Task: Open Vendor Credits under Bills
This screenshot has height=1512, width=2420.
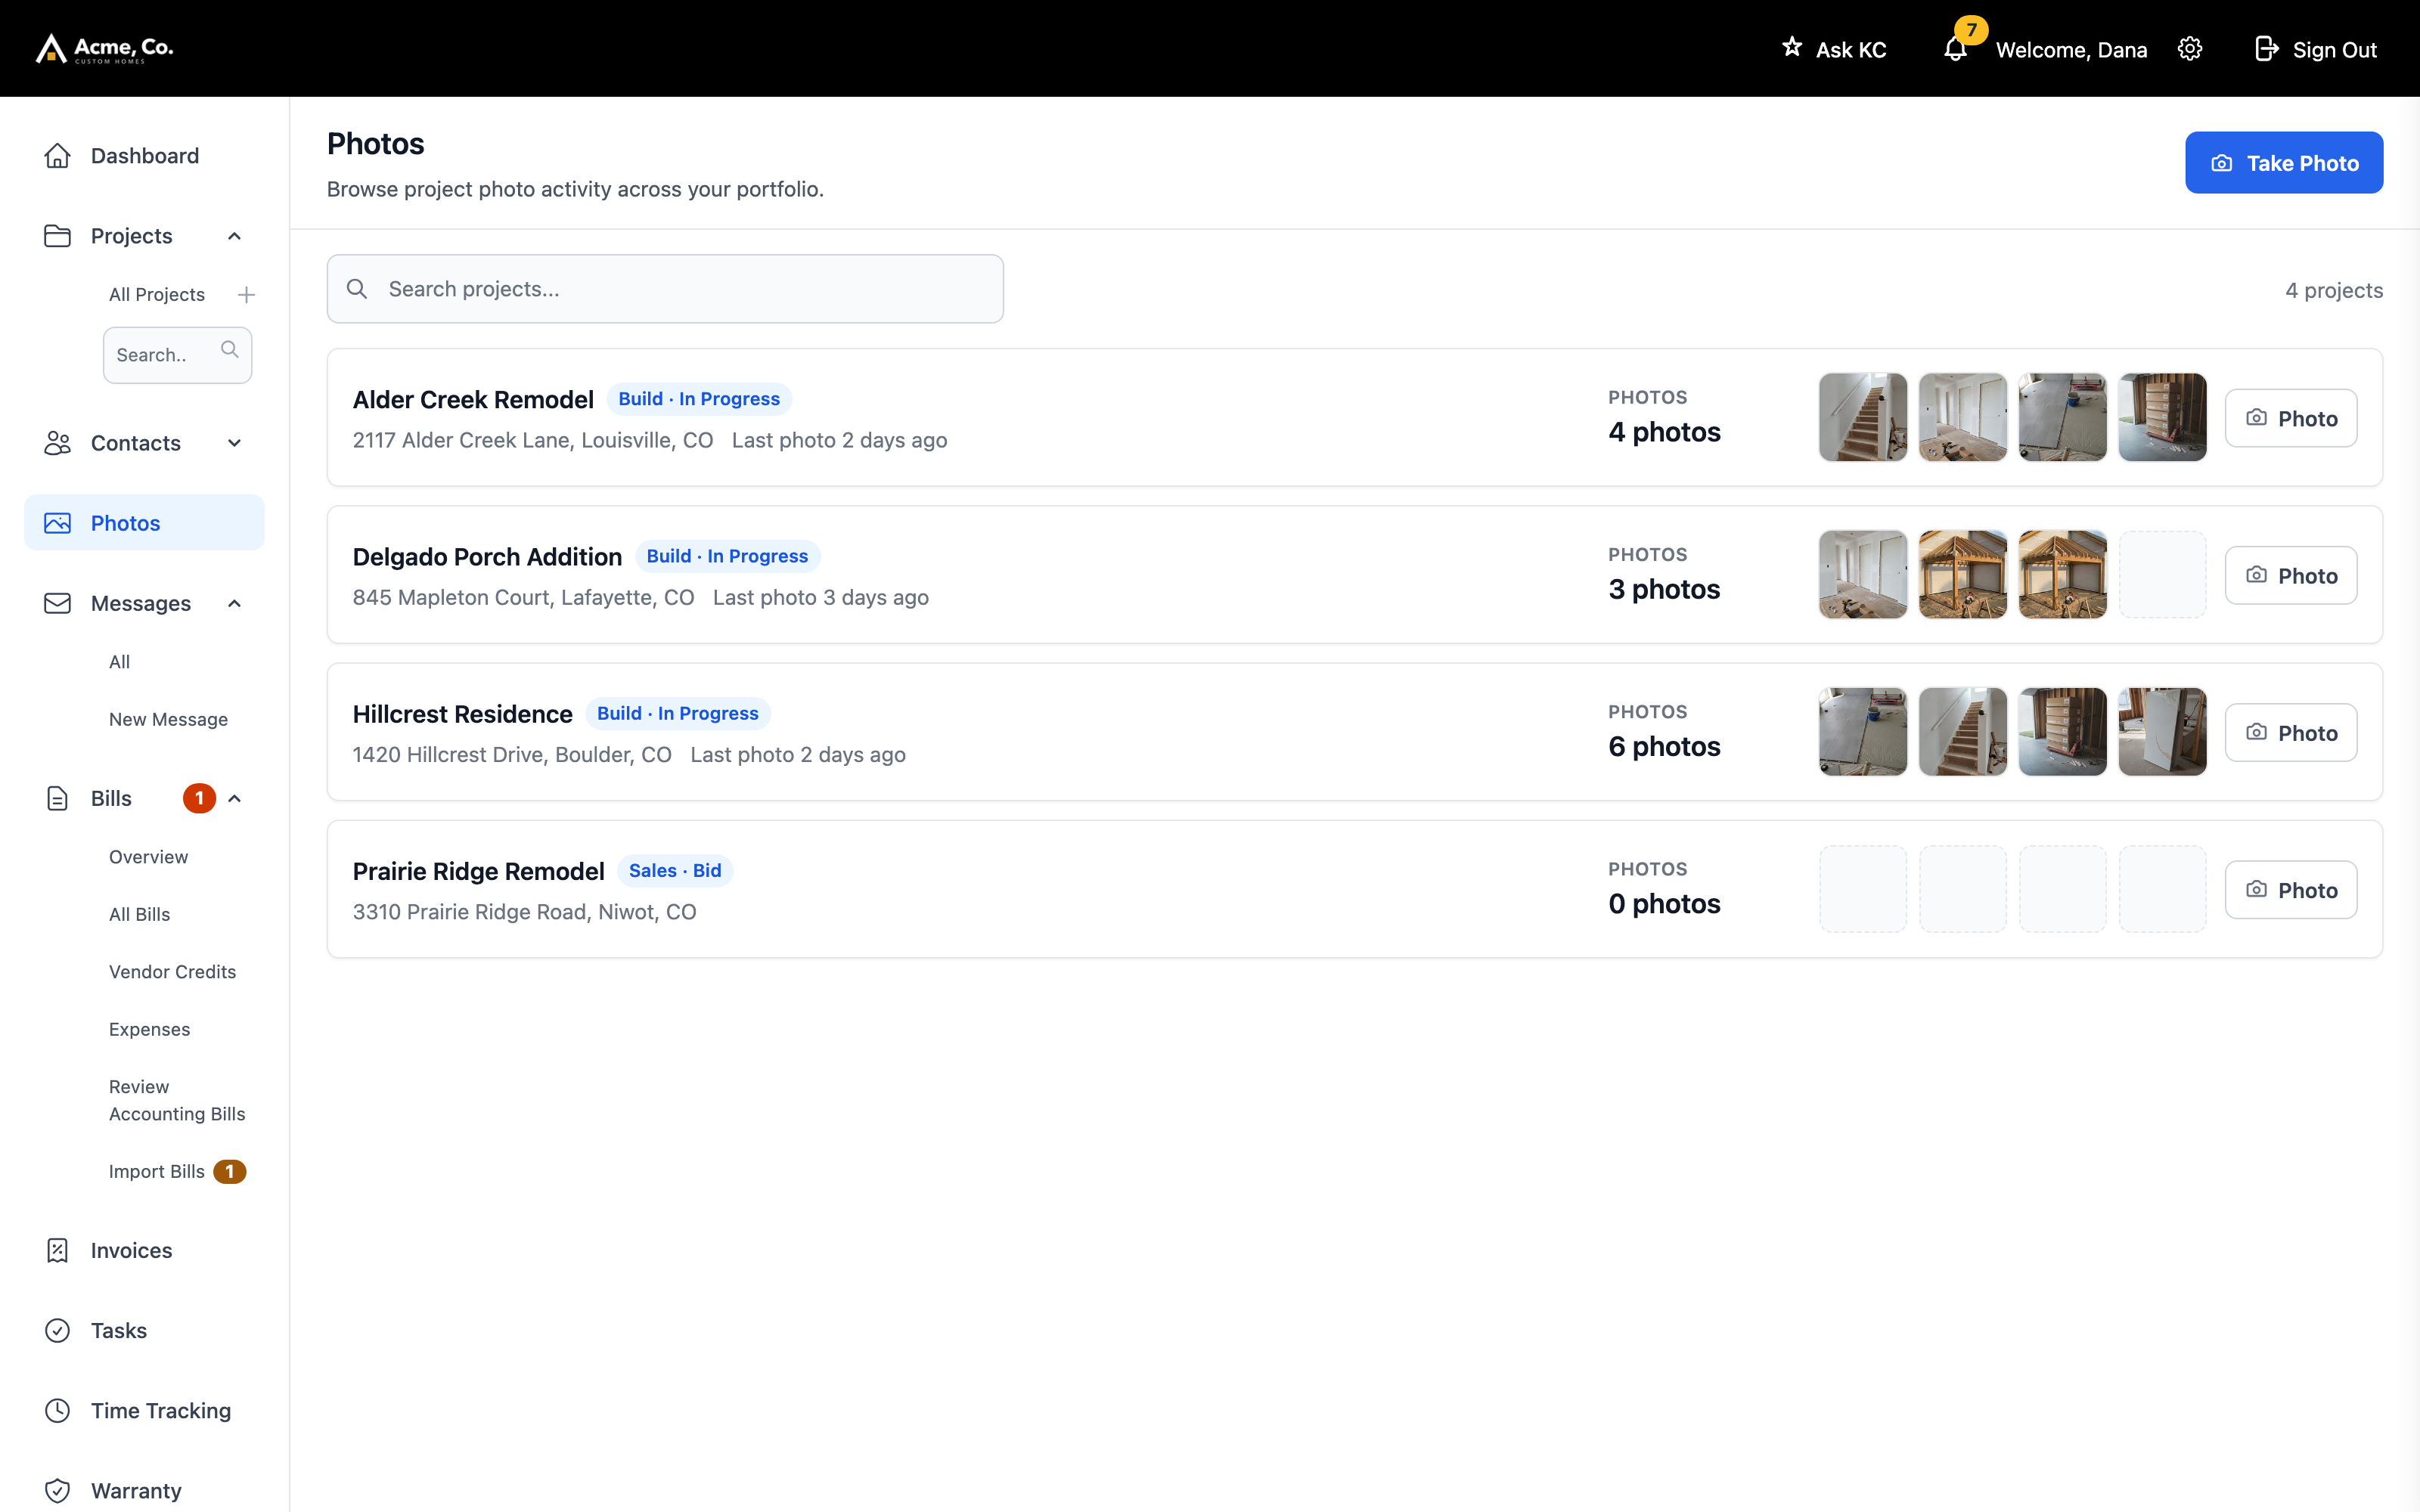Action: pyautogui.click(x=172, y=972)
